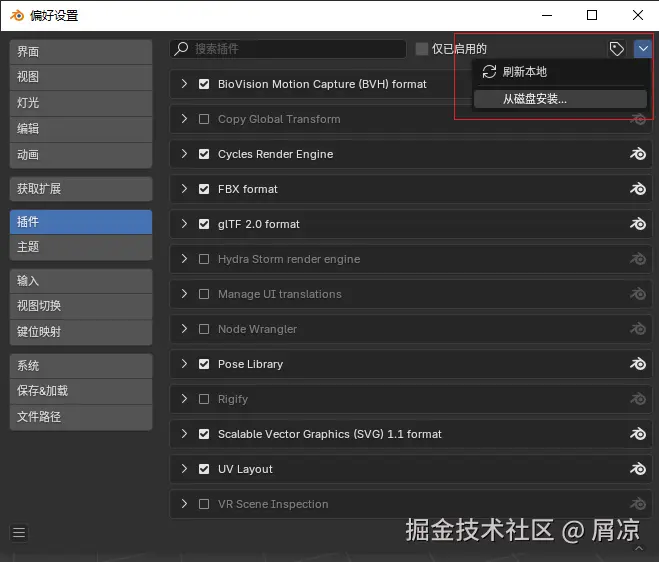Expand Manage UI translations details
Viewport: 659px width, 562px height.
click(x=184, y=293)
